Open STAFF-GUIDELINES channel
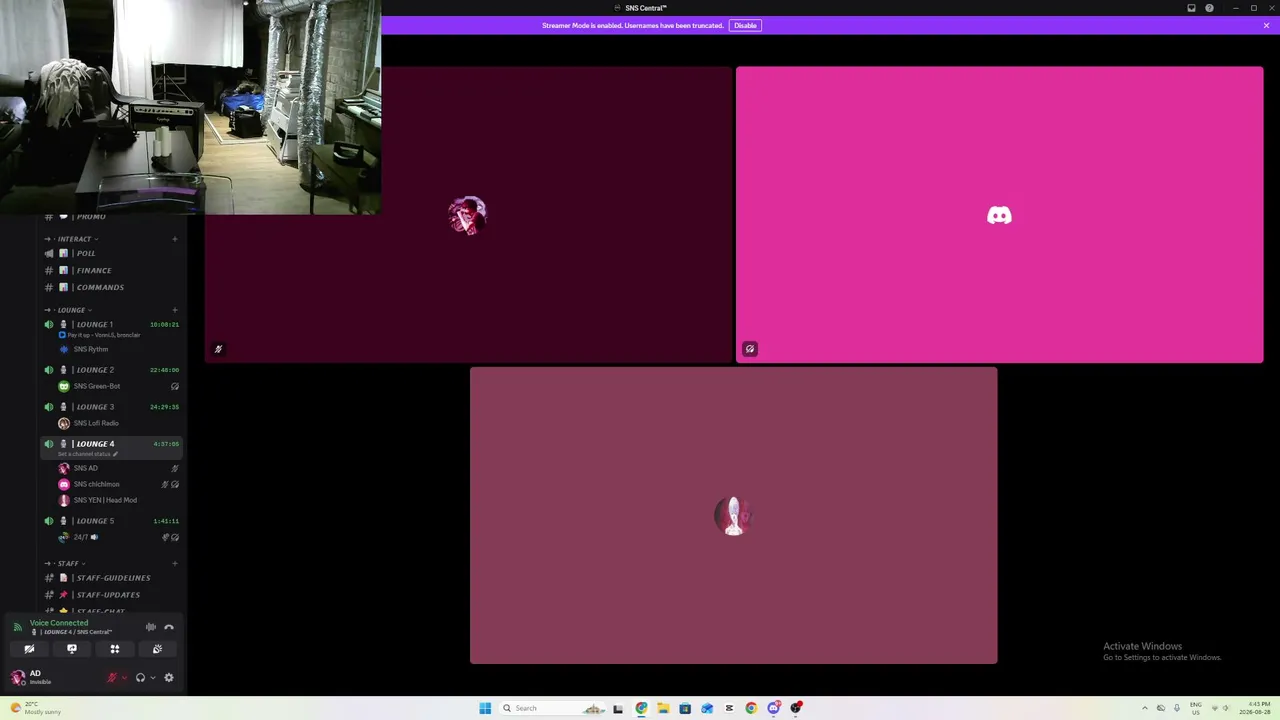 coord(112,578)
